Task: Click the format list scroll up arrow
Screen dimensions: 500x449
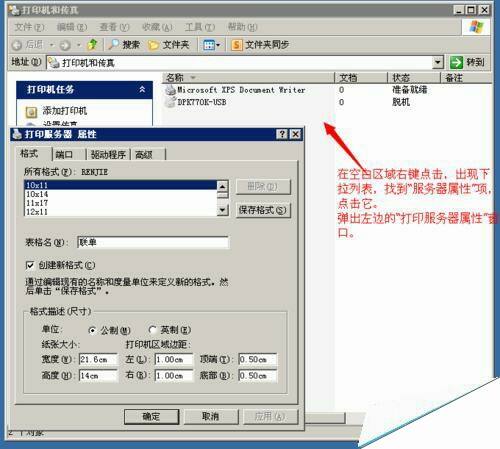Action: (223, 186)
